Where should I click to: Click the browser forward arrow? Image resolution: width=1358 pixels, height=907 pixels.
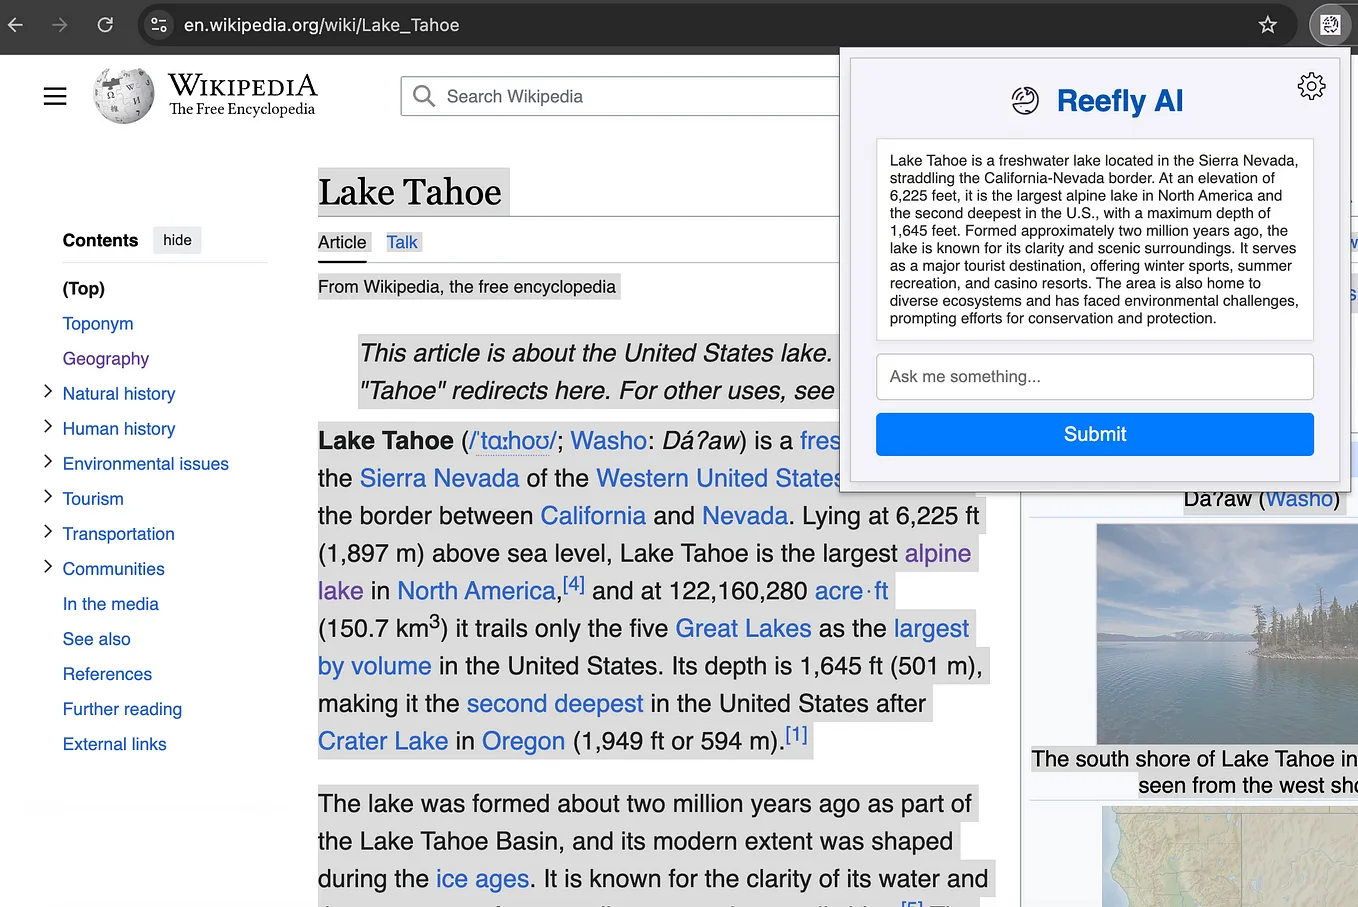point(60,25)
